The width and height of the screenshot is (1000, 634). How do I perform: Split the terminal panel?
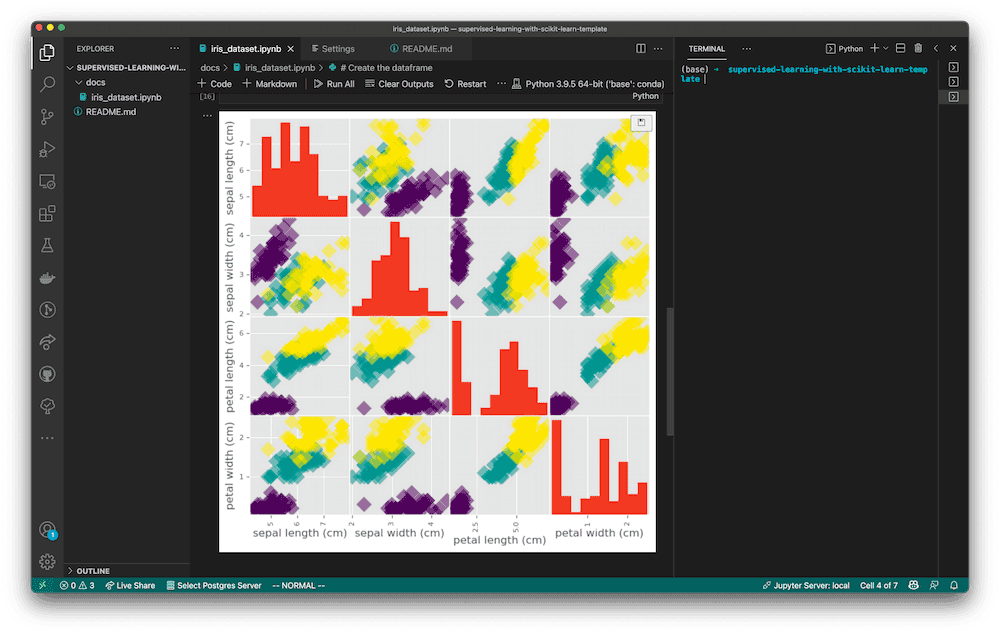pos(901,48)
